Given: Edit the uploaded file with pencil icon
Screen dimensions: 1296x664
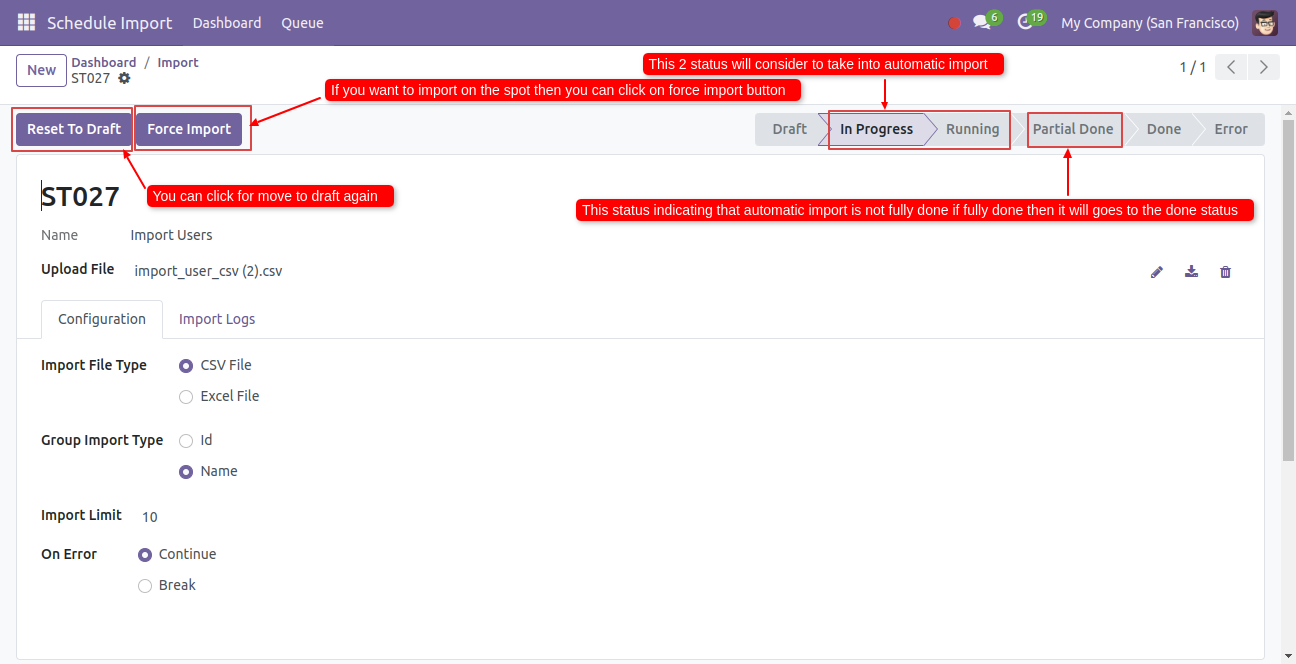Looking at the screenshot, I should point(1157,271).
